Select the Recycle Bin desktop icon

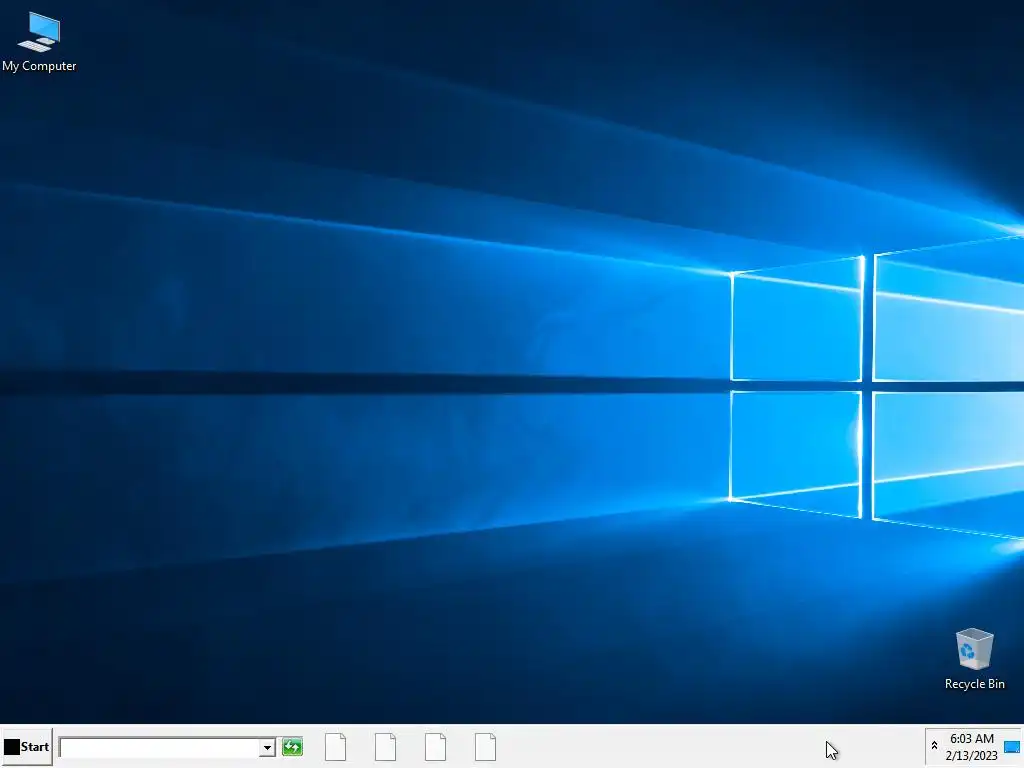tap(974, 659)
